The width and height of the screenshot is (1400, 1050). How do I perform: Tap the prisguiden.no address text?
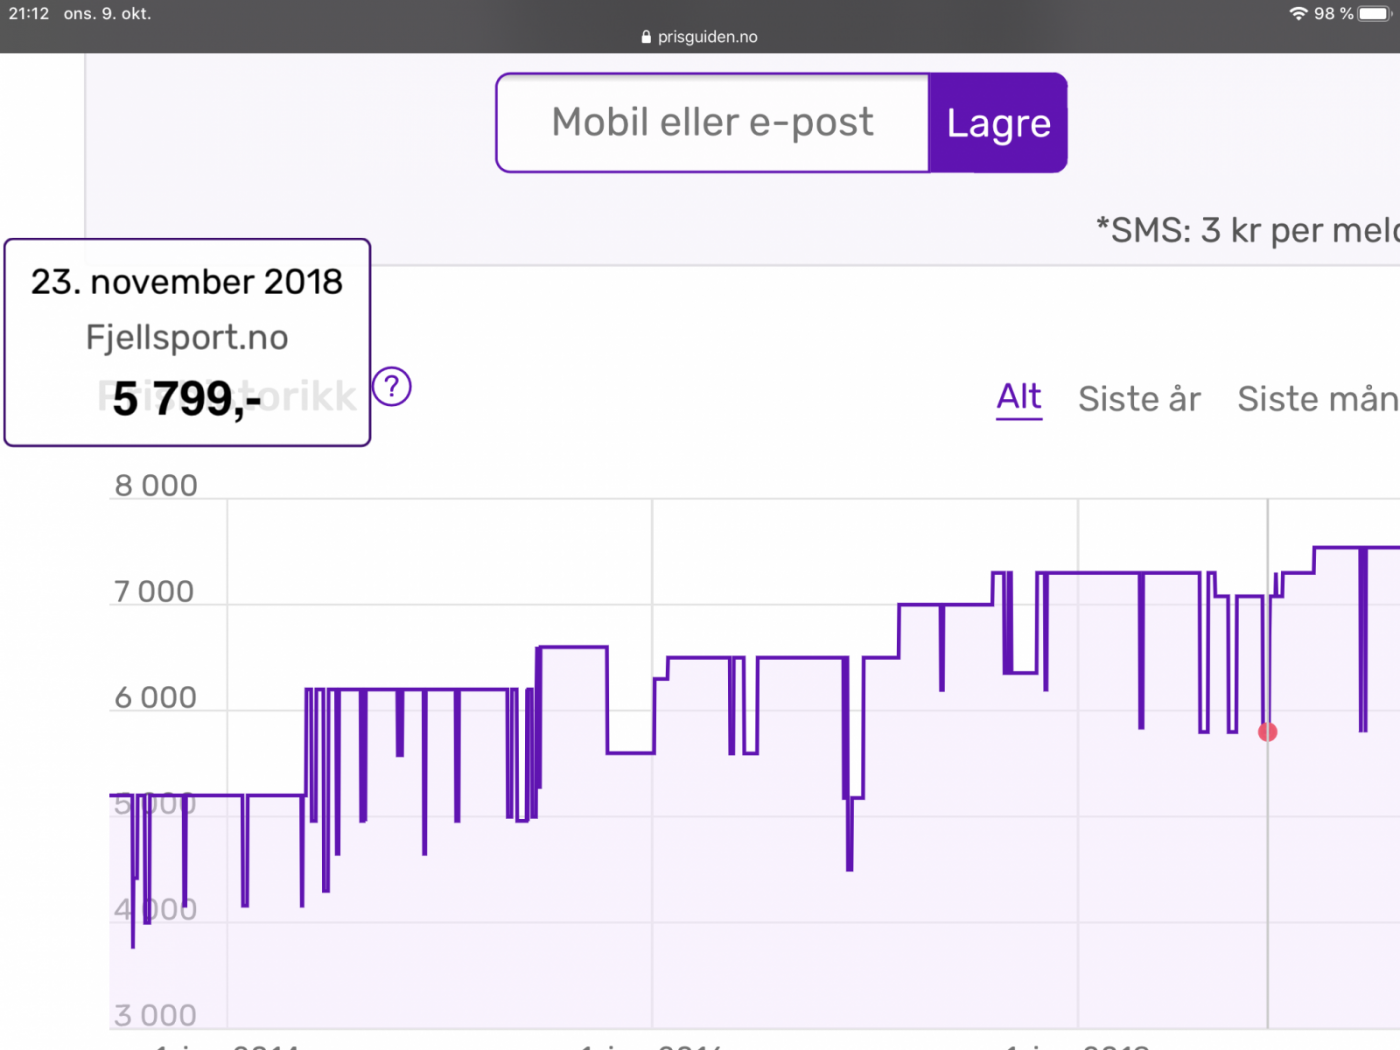707,37
